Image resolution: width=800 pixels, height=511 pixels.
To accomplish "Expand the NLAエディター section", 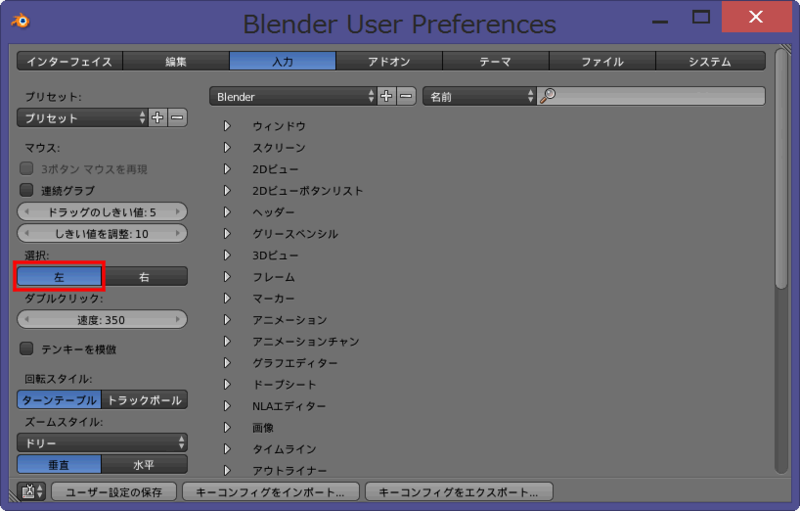I will pos(227,406).
